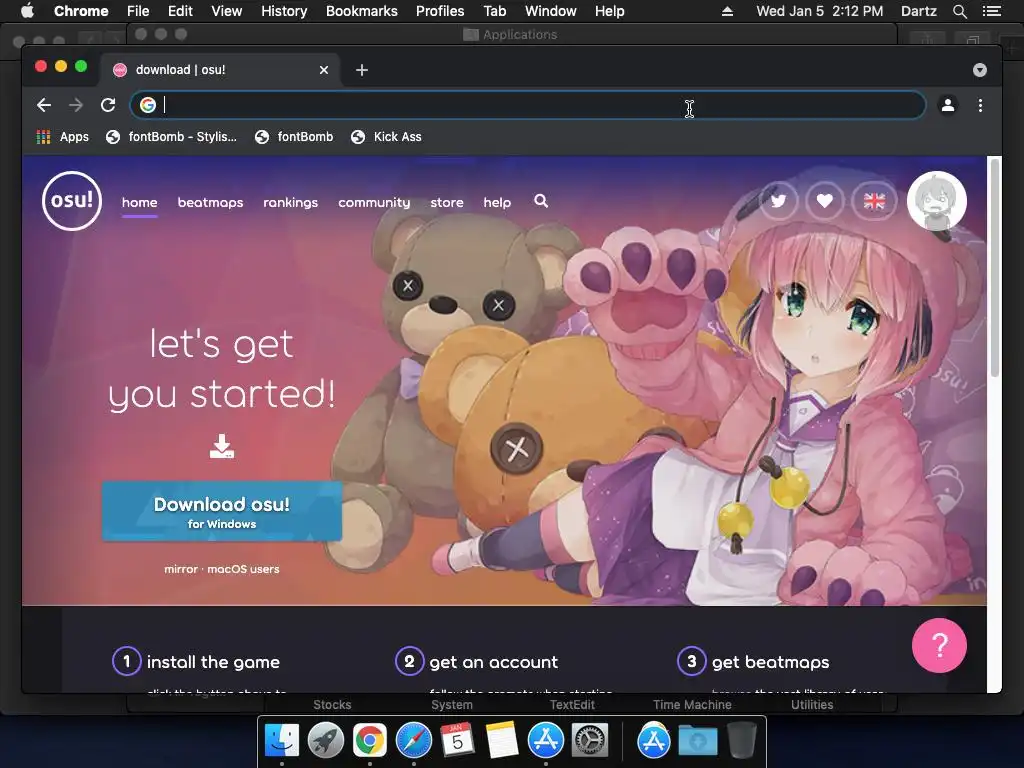Click the 'get an account' heading
This screenshot has height=768, width=1024.
click(494, 662)
